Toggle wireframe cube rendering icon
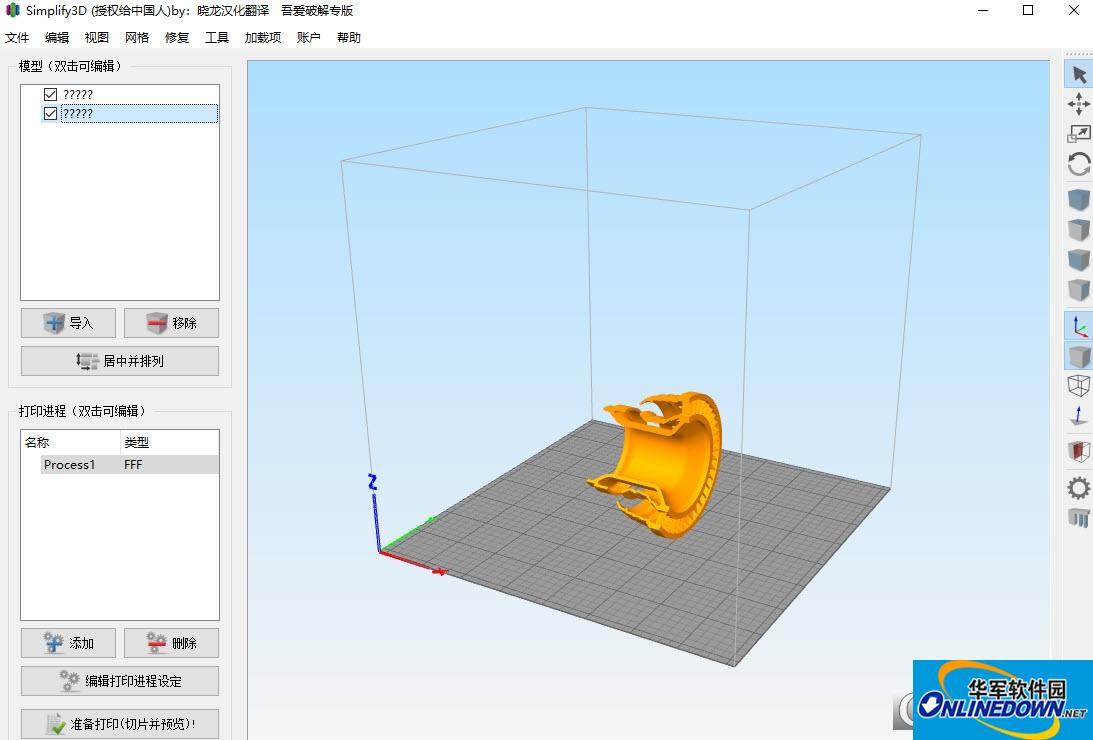 [x=1078, y=385]
